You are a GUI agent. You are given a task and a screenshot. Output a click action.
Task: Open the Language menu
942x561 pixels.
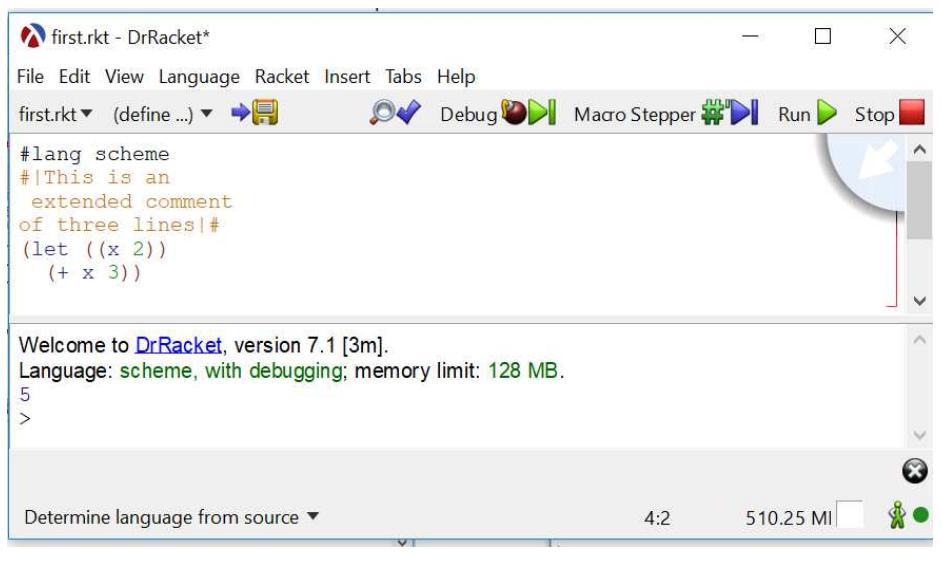199,77
